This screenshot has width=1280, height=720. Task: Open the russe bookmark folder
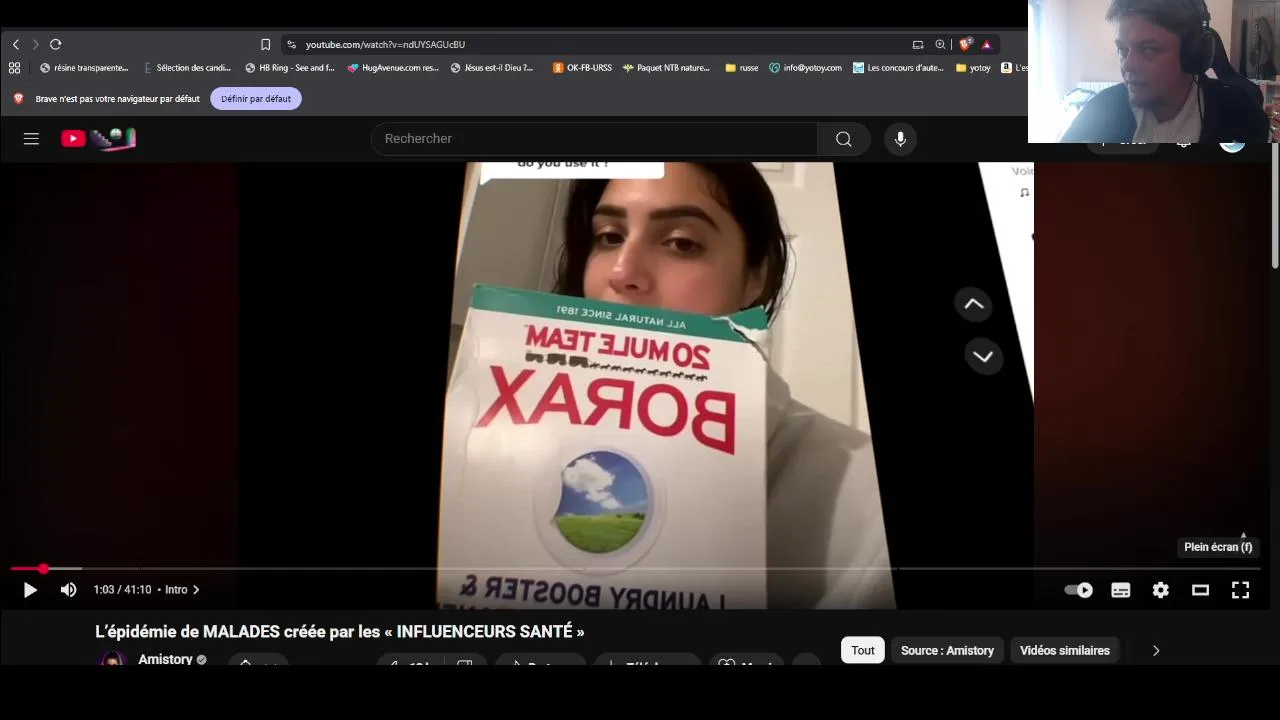pos(742,68)
